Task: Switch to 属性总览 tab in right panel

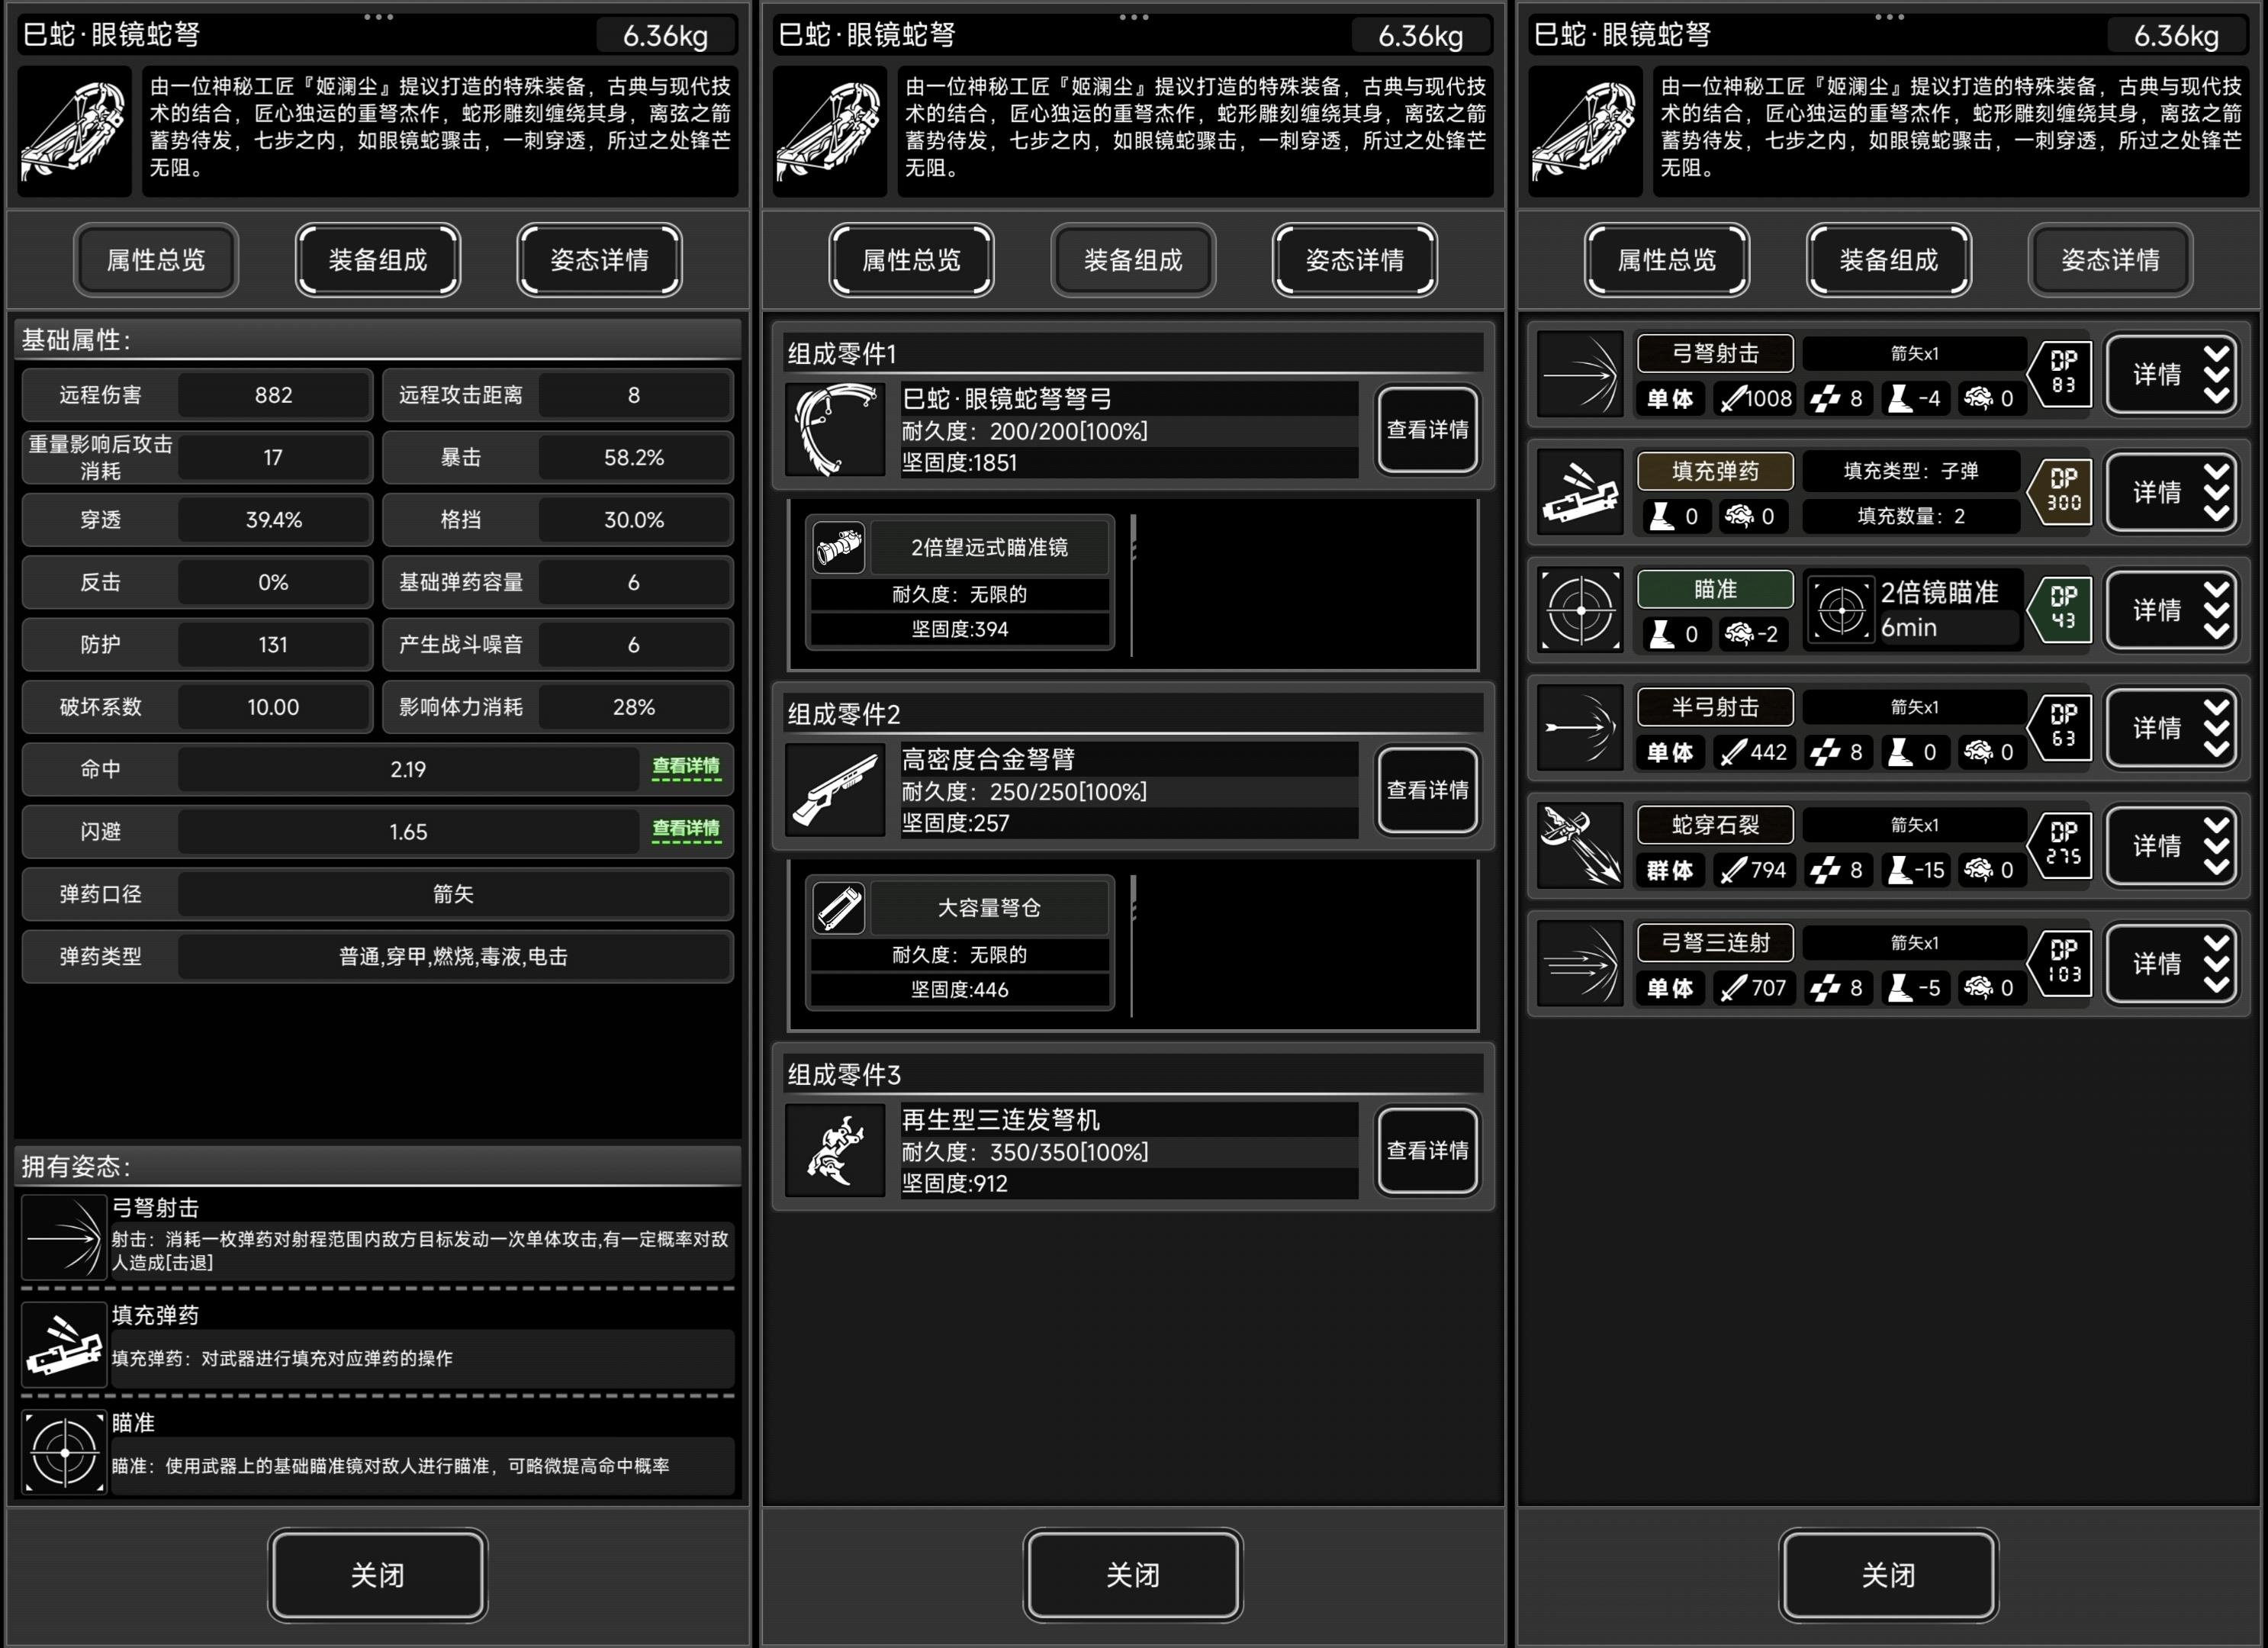Action: pyautogui.click(x=1666, y=260)
